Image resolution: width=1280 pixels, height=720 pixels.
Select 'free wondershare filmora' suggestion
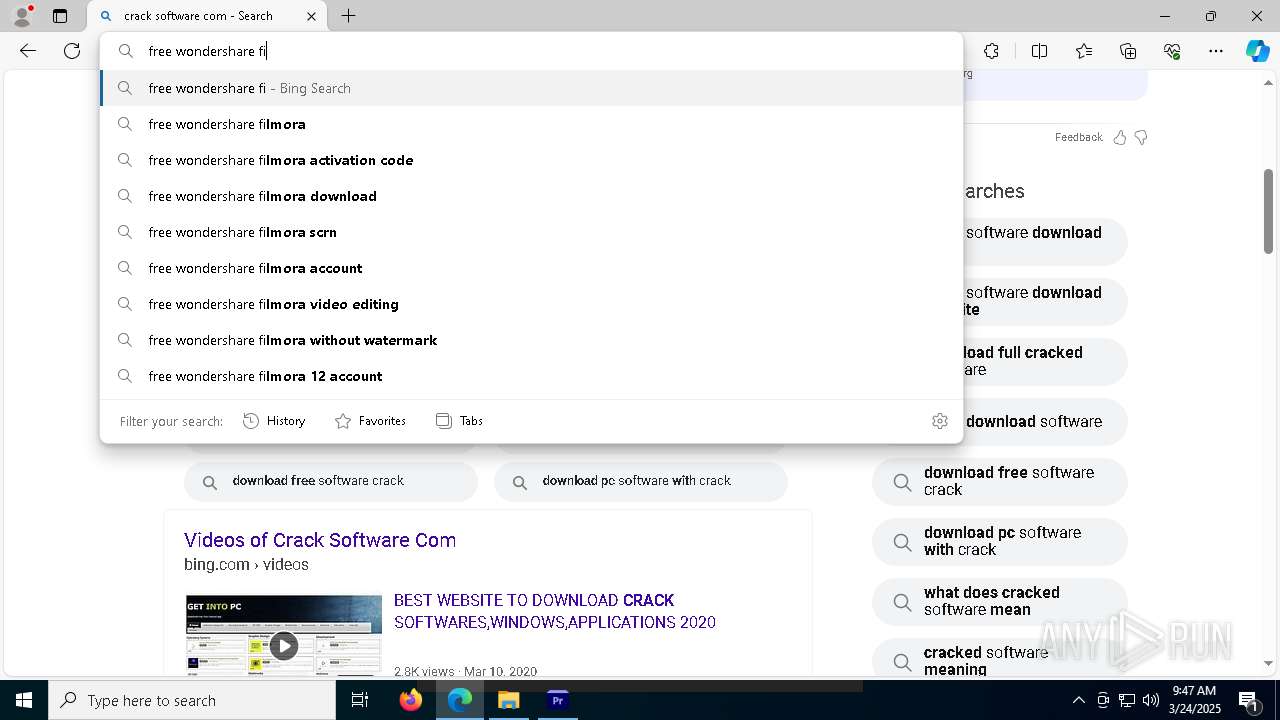coord(531,124)
